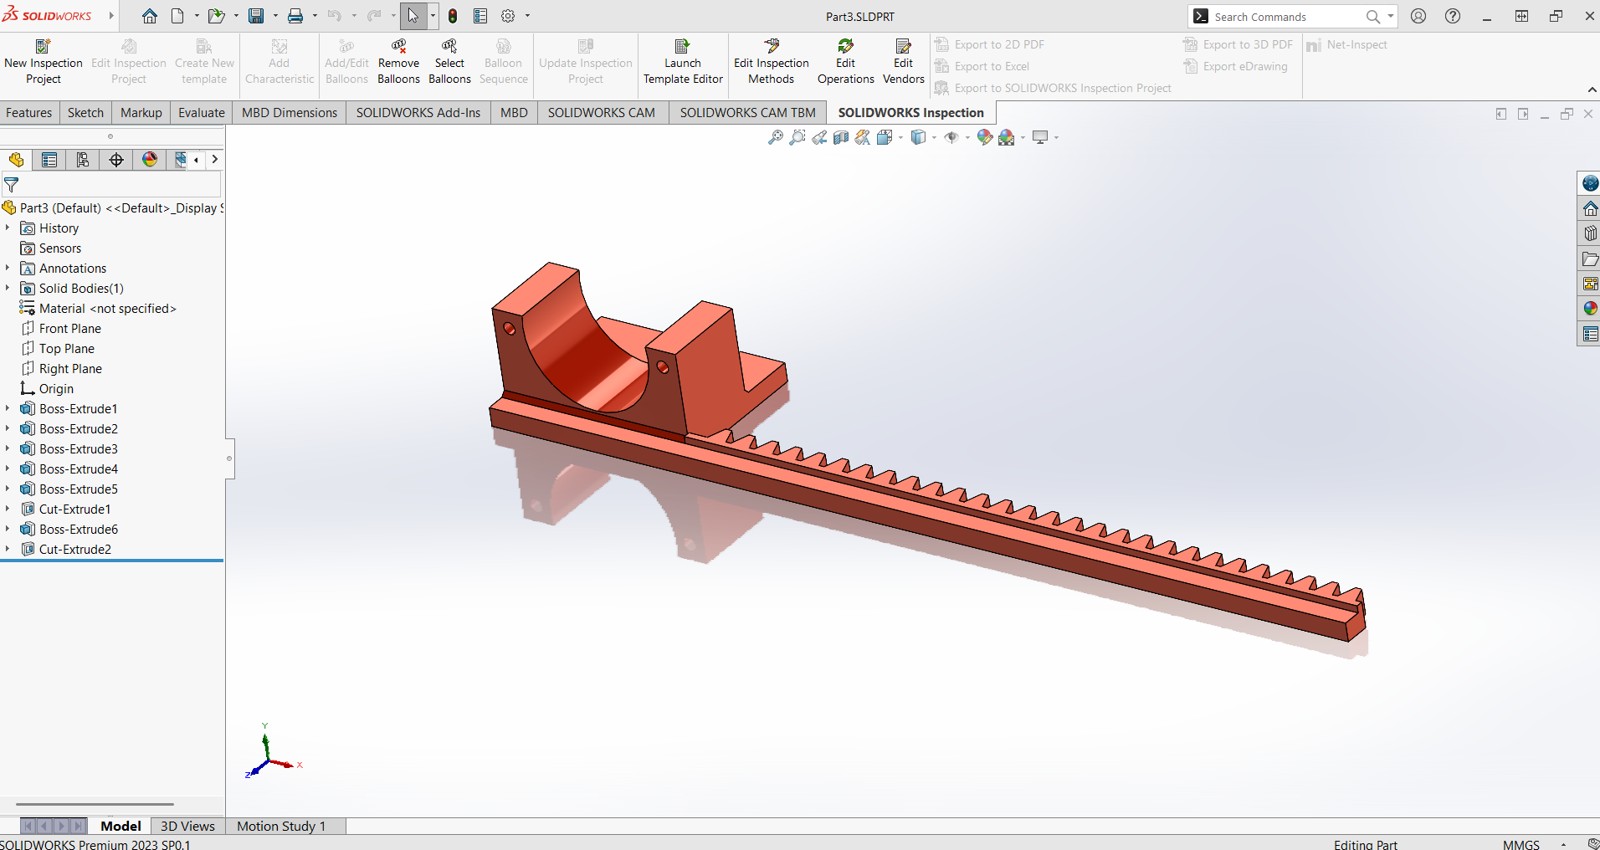Image resolution: width=1600 pixels, height=850 pixels.
Task: Click the MMGS unit system in status bar
Action: 1521,844
